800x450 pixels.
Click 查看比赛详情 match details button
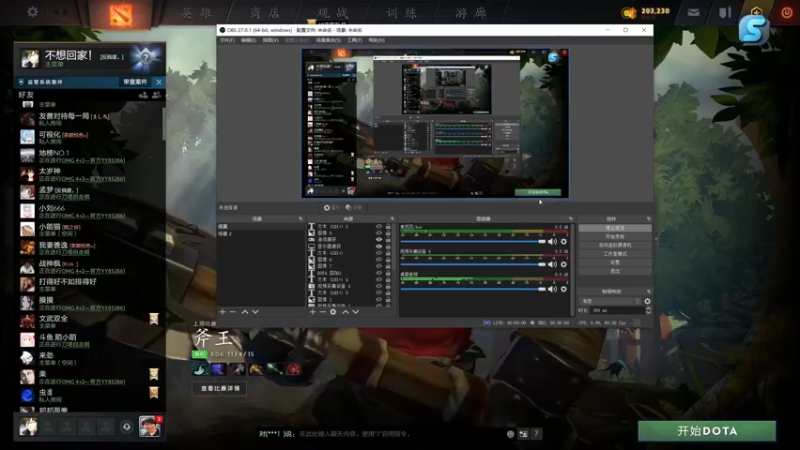coord(220,388)
